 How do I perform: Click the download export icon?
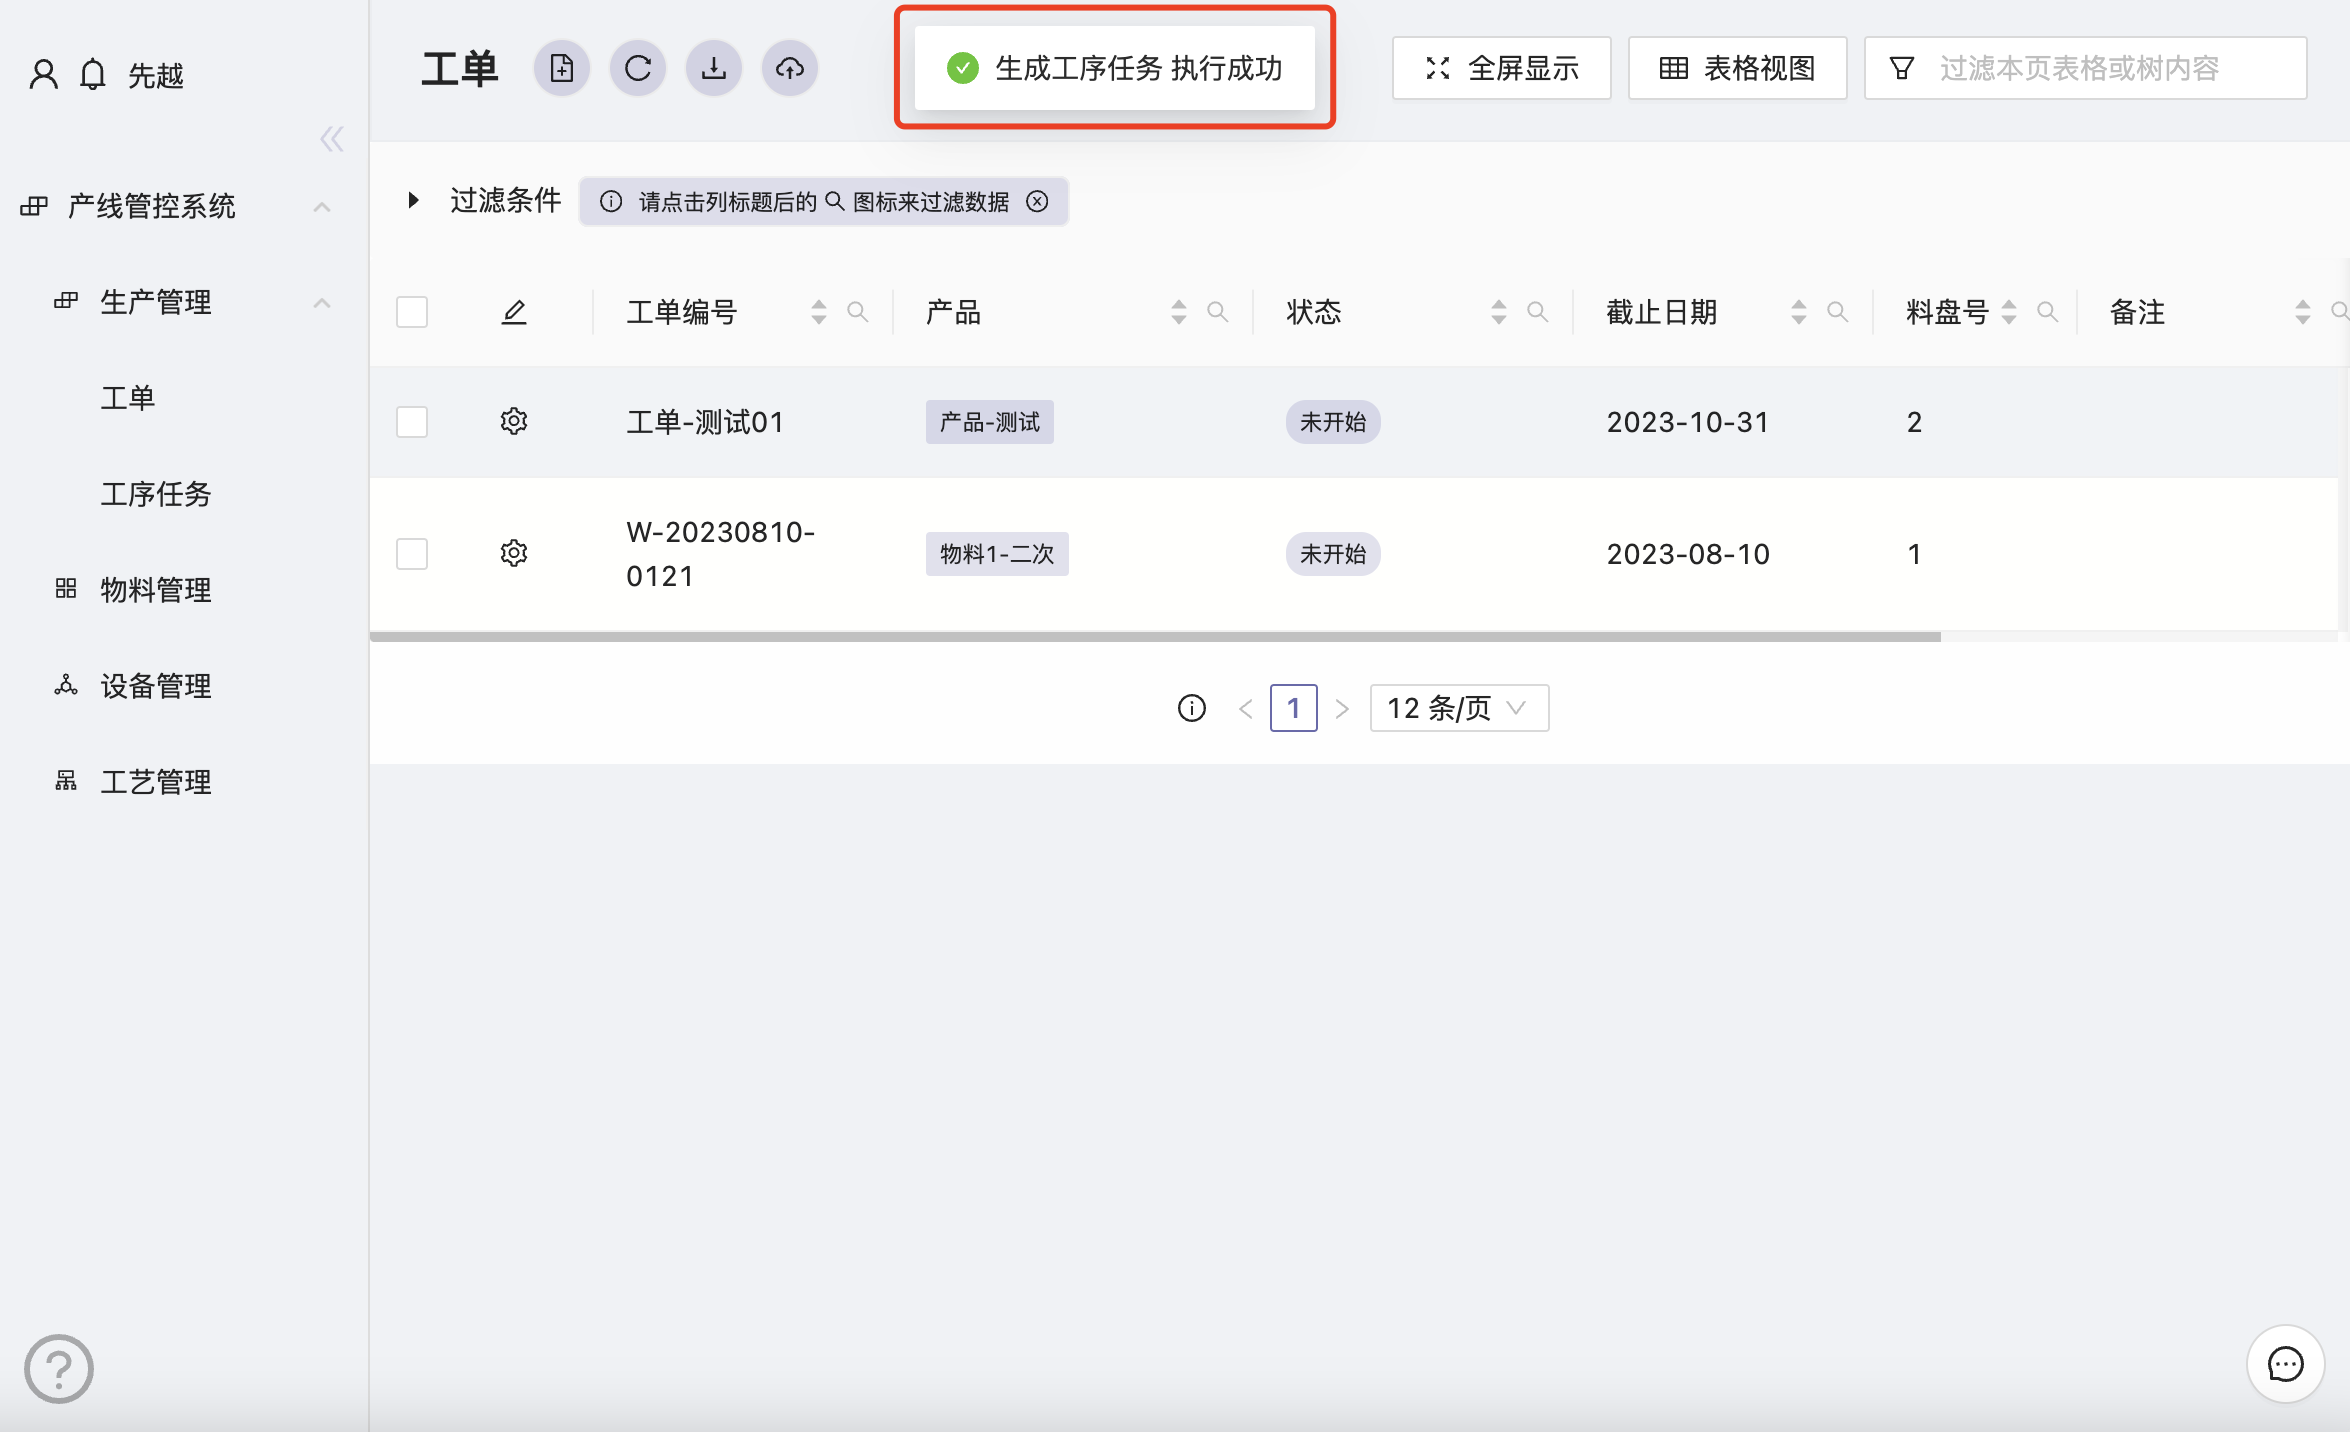point(714,69)
